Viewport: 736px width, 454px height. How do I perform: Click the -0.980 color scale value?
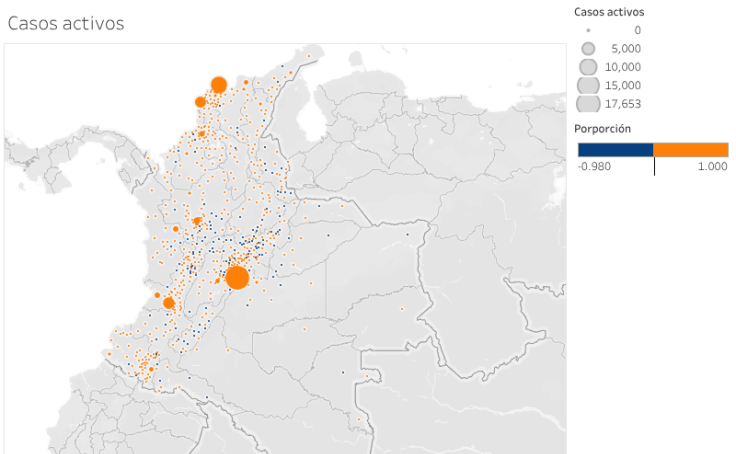pos(594,166)
